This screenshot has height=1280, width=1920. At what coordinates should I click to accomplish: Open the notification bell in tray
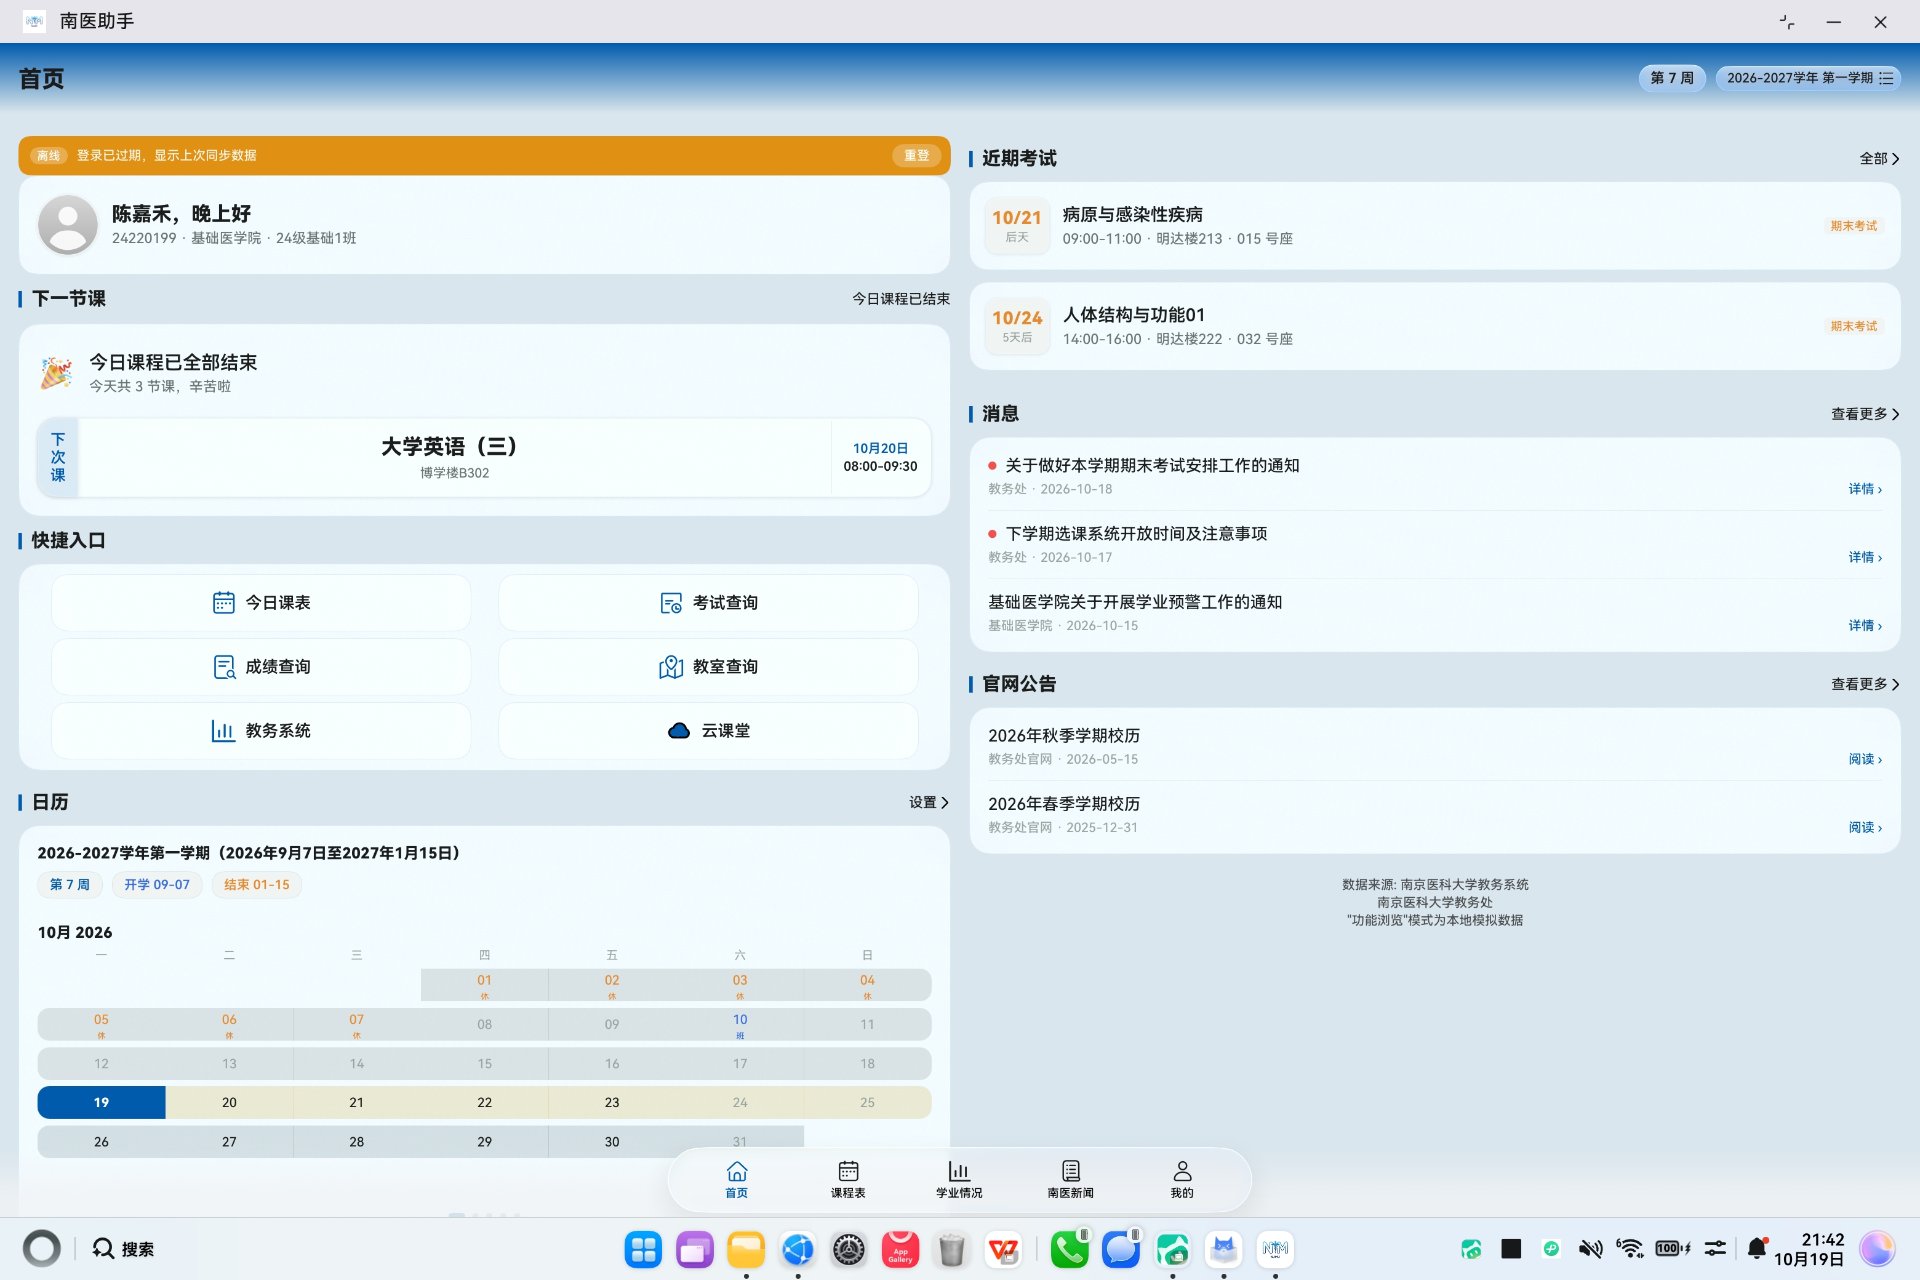[1757, 1249]
